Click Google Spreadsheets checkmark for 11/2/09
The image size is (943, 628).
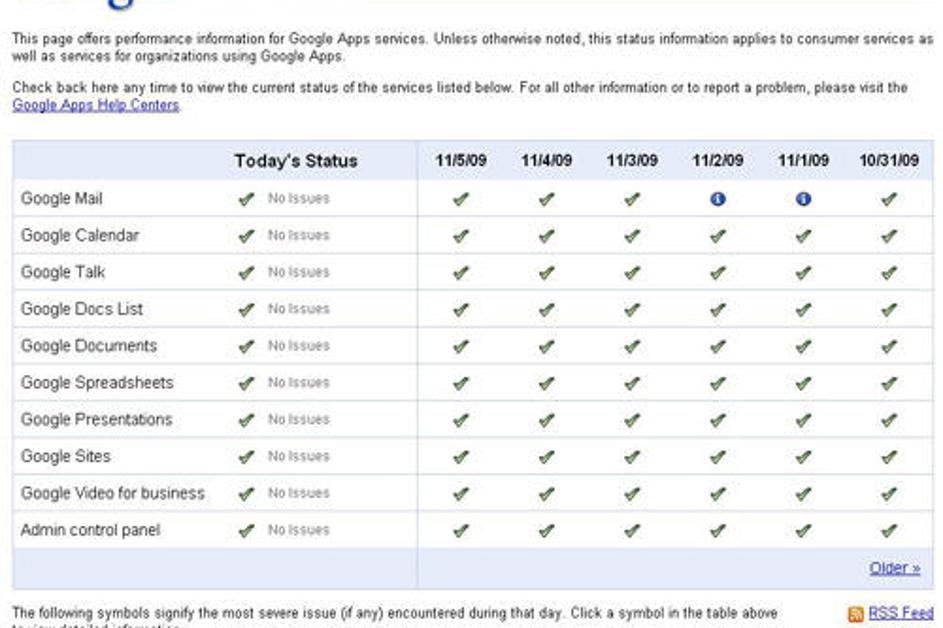717,383
